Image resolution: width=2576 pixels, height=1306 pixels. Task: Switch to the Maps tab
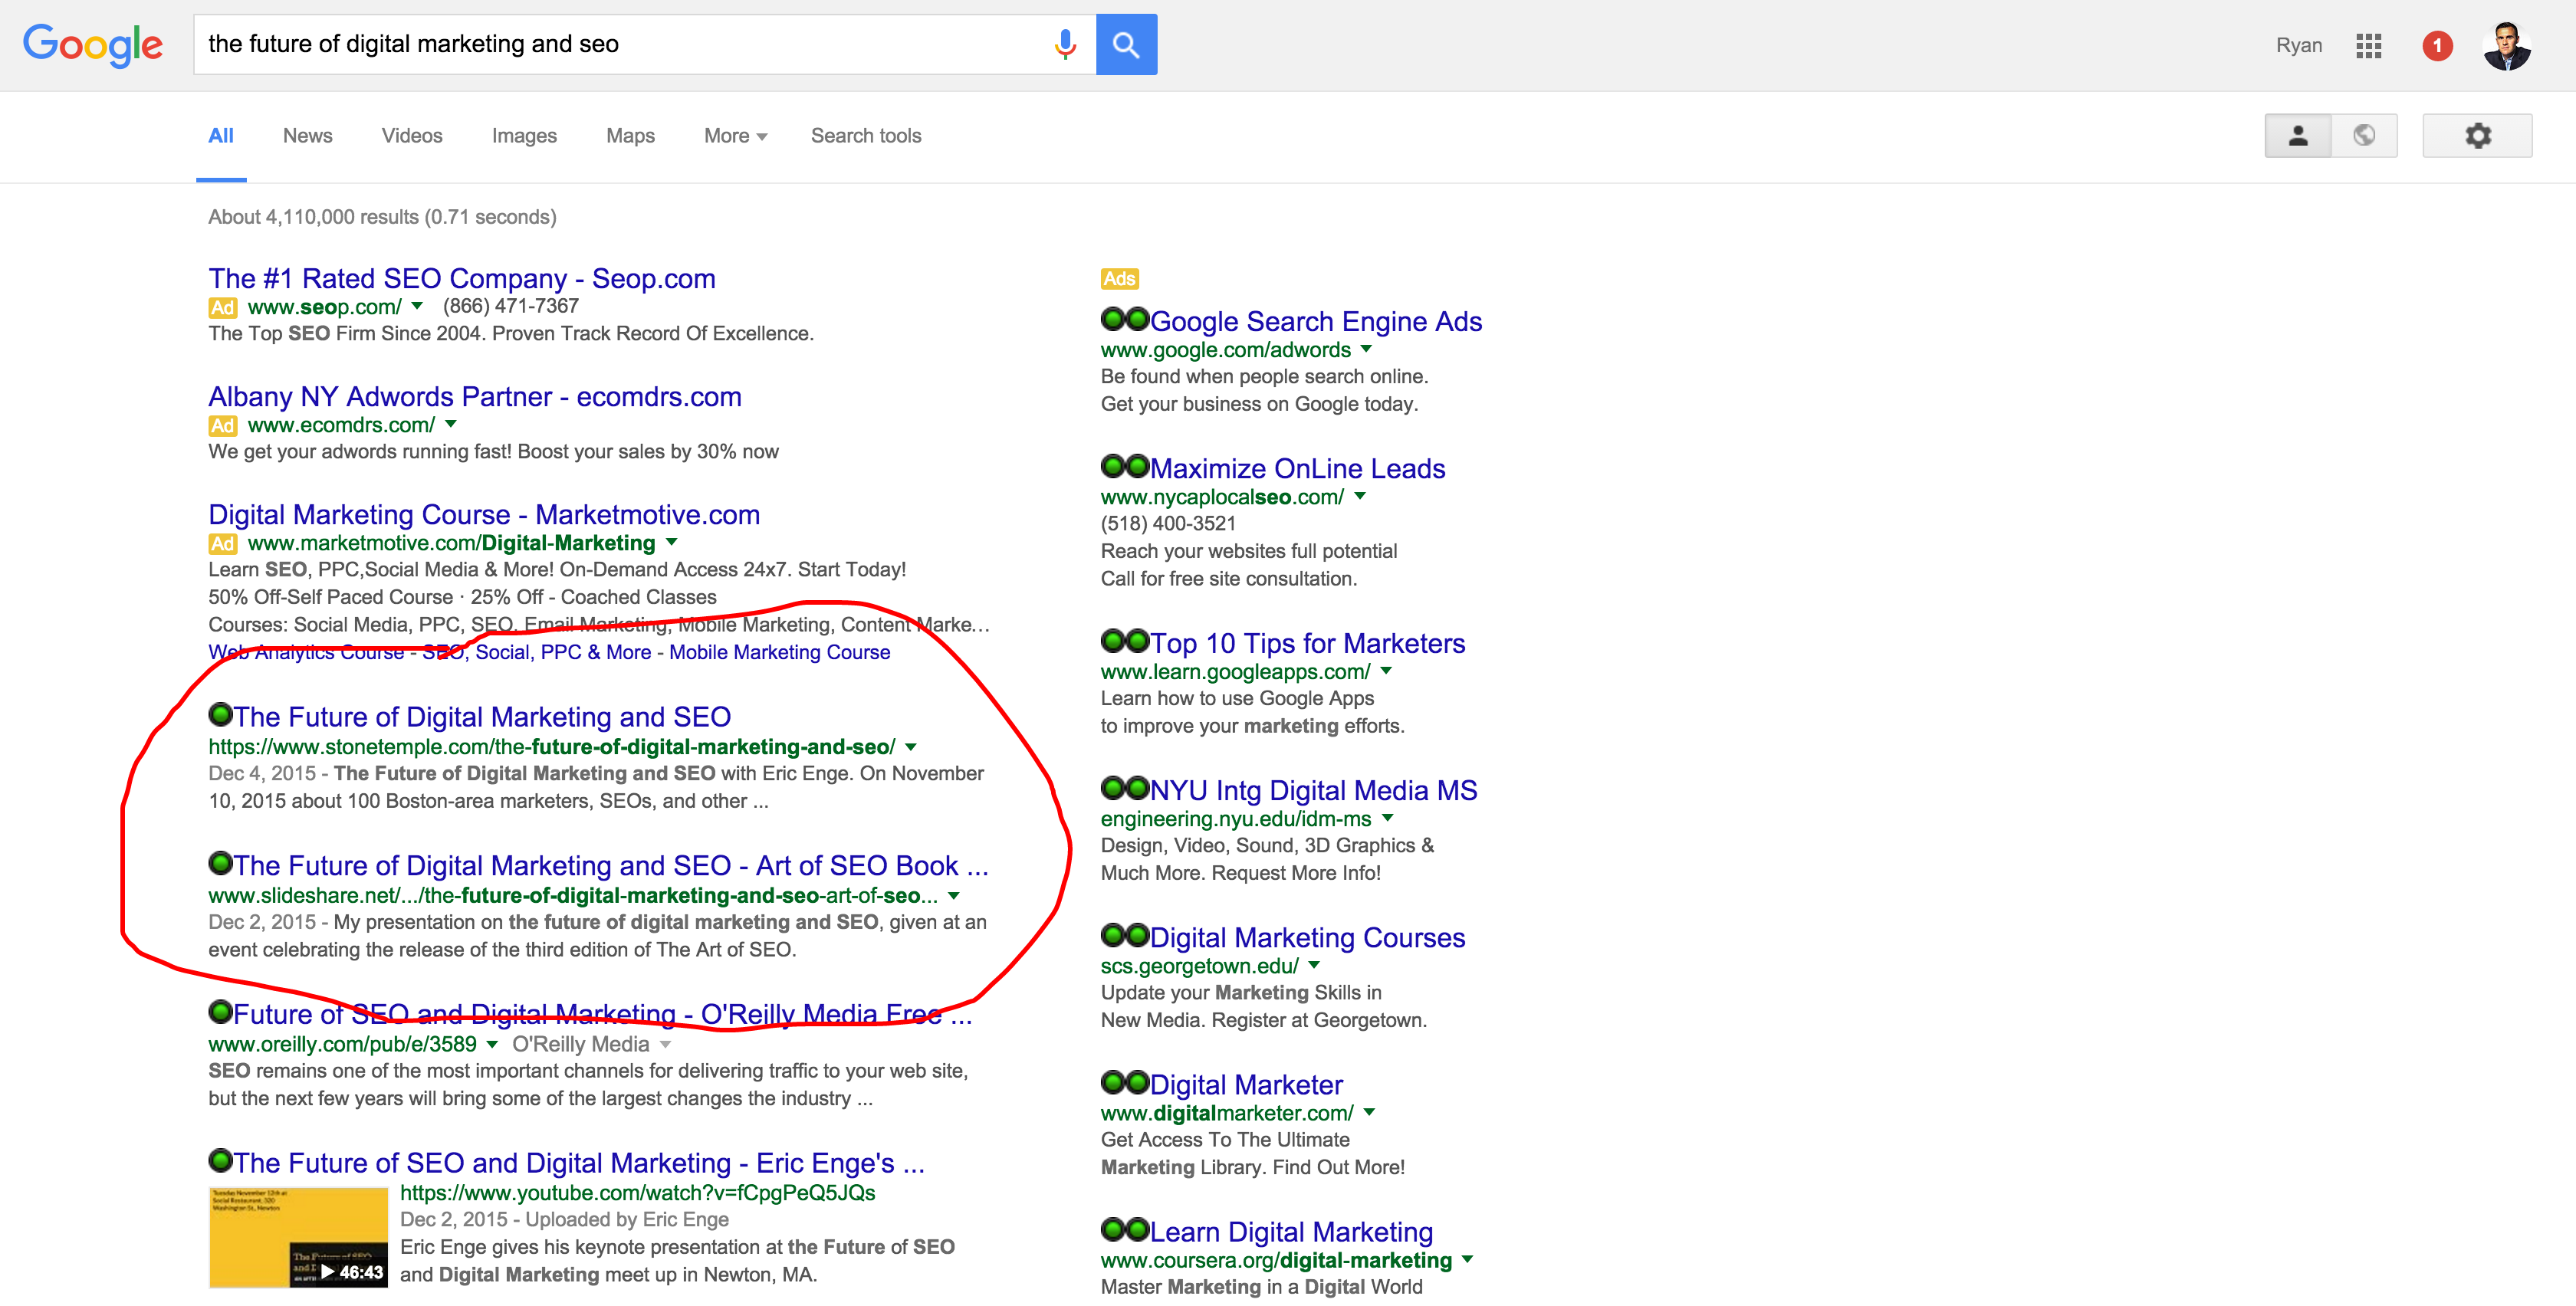(x=630, y=136)
